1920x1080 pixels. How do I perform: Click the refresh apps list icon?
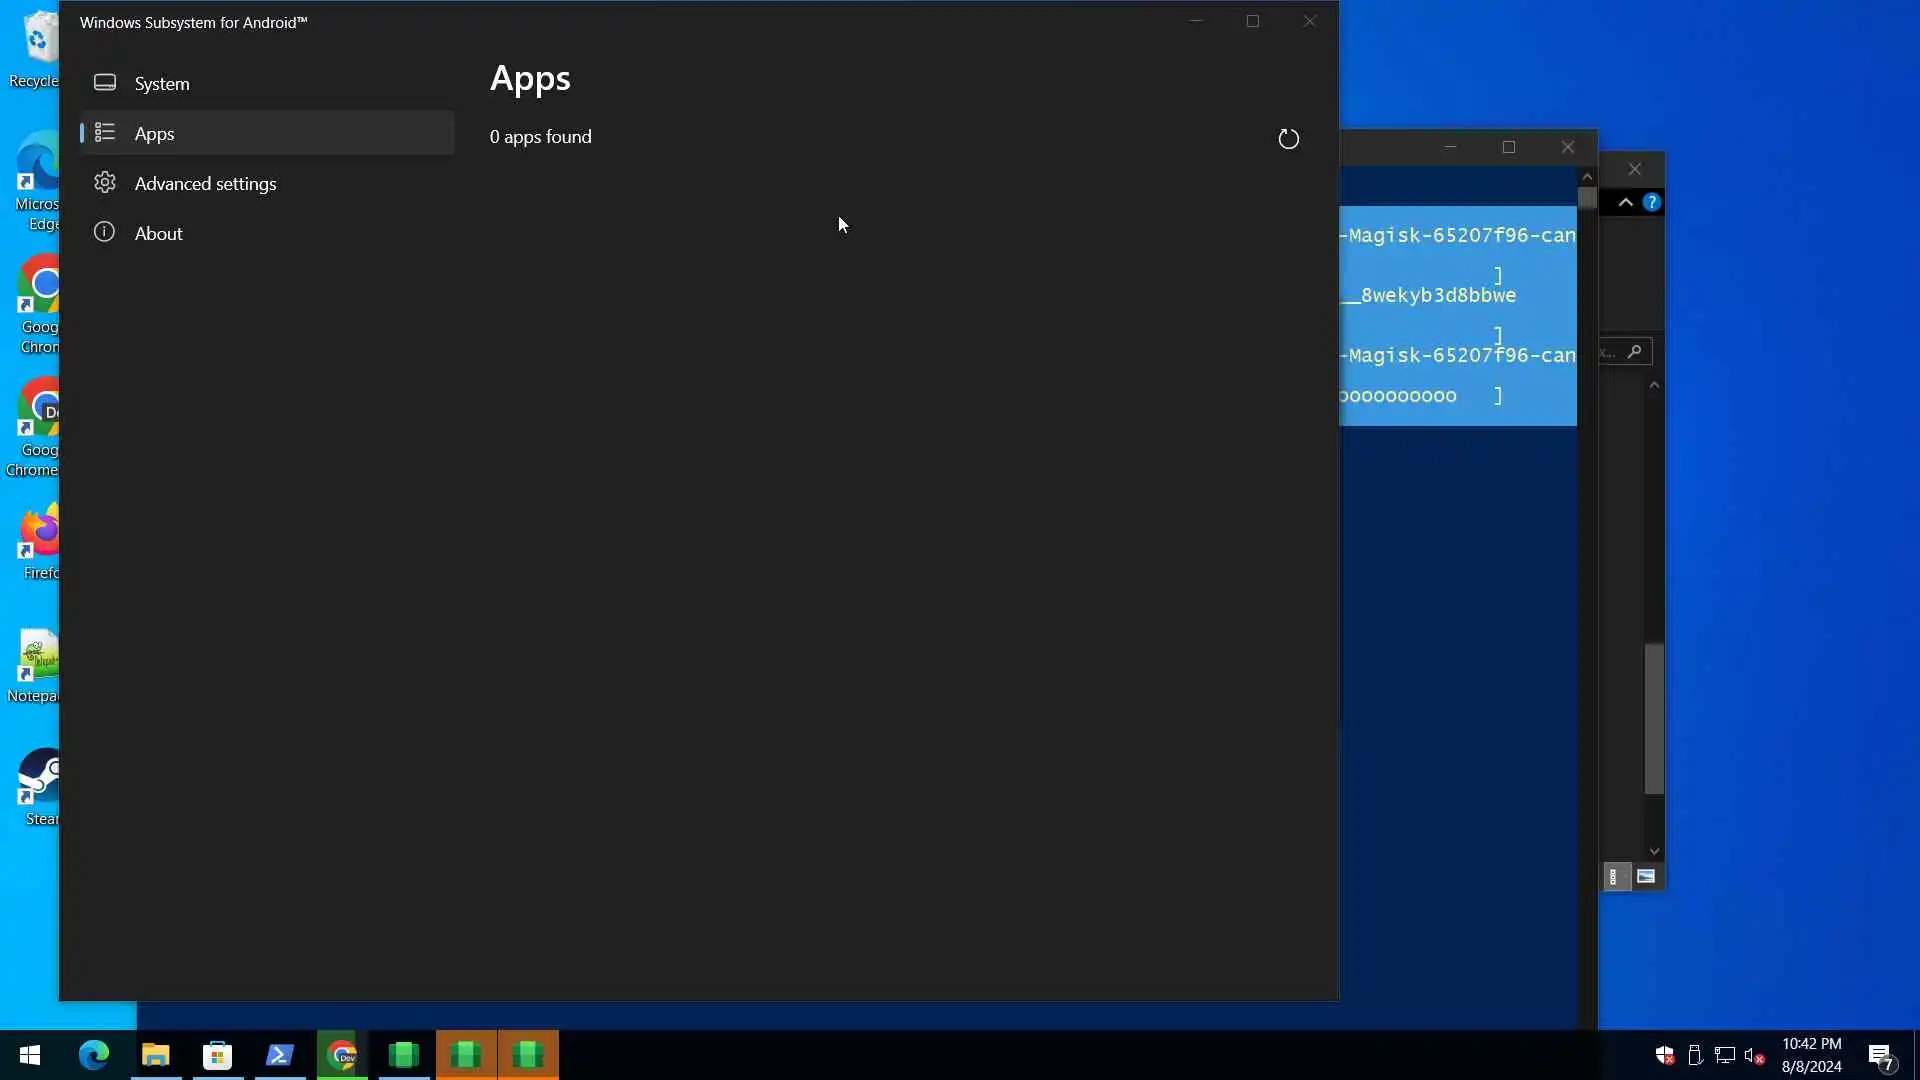(1288, 139)
